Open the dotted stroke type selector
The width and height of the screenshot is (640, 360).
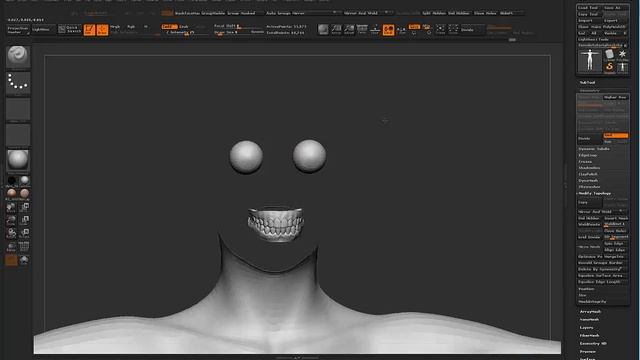pyautogui.click(x=18, y=83)
